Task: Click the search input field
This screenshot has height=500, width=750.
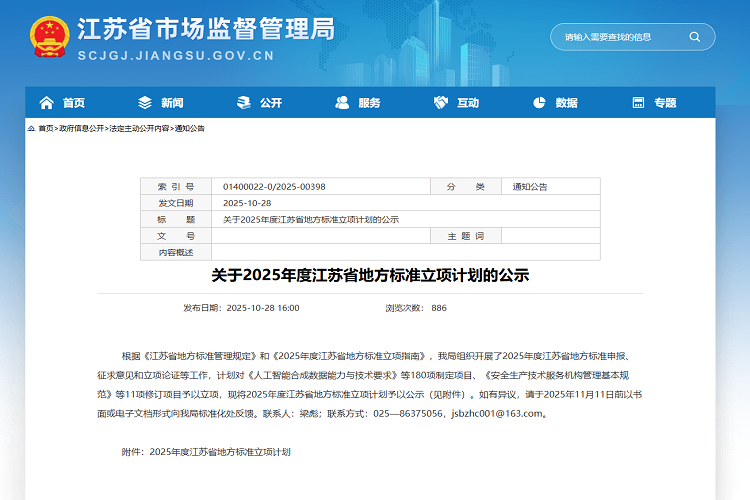Action: point(620,37)
